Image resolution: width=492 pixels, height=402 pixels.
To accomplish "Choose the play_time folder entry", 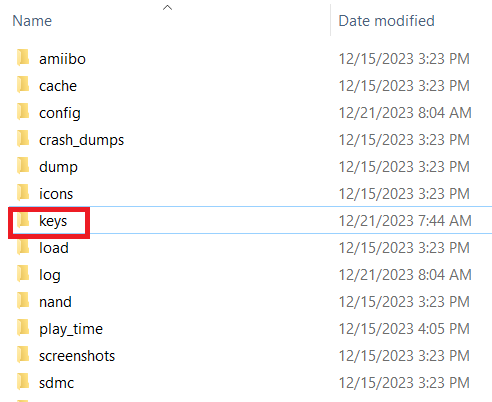I will coord(71,329).
